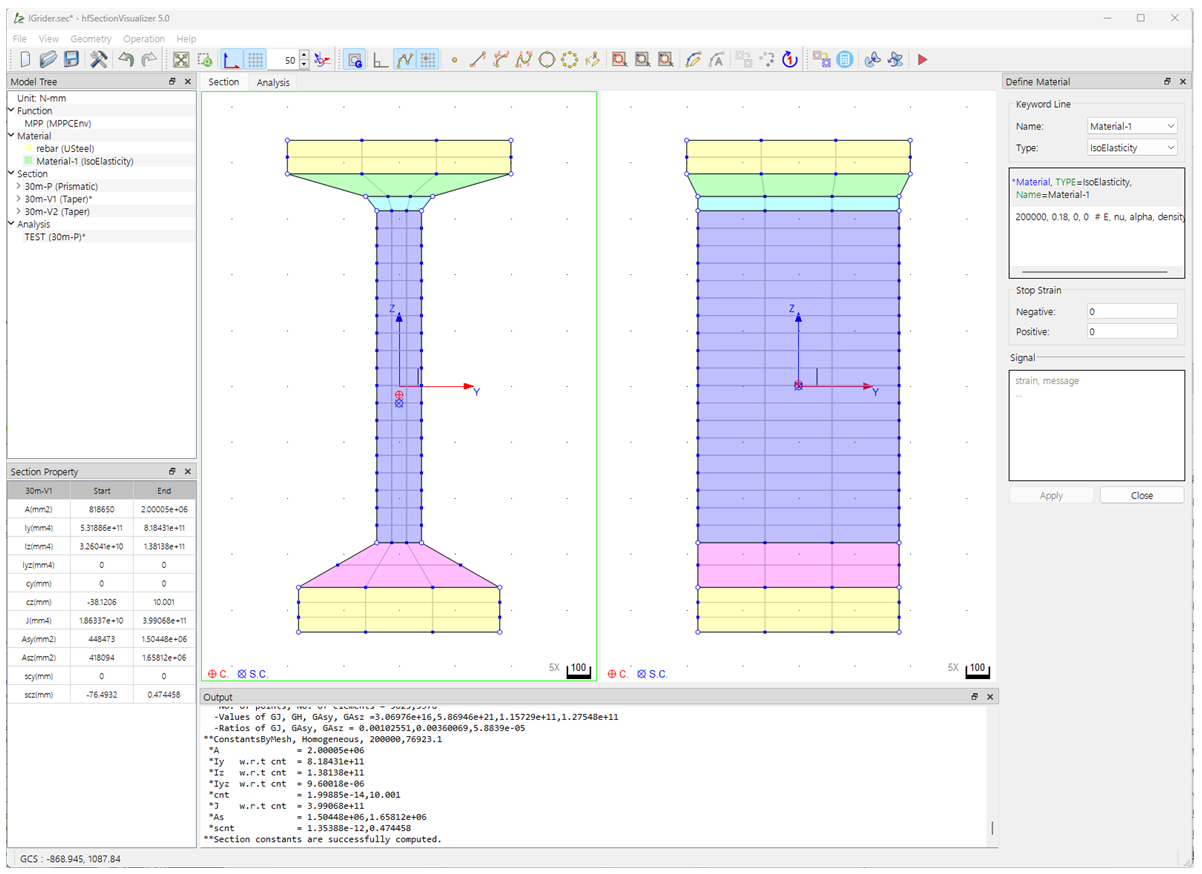Image resolution: width=1202 pixels, height=874 pixels.
Task: Open the material Name dropdown
Action: pyautogui.click(x=1133, y=126)
